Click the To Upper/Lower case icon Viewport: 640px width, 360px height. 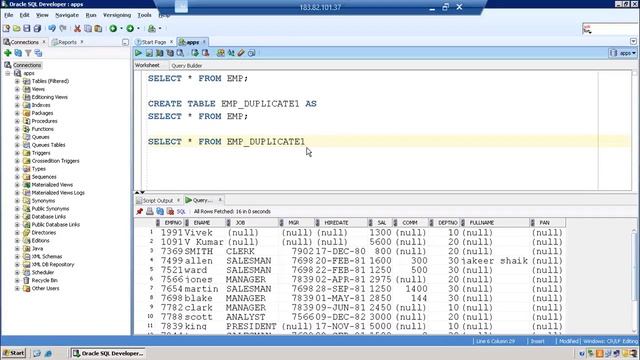point(231,53)
